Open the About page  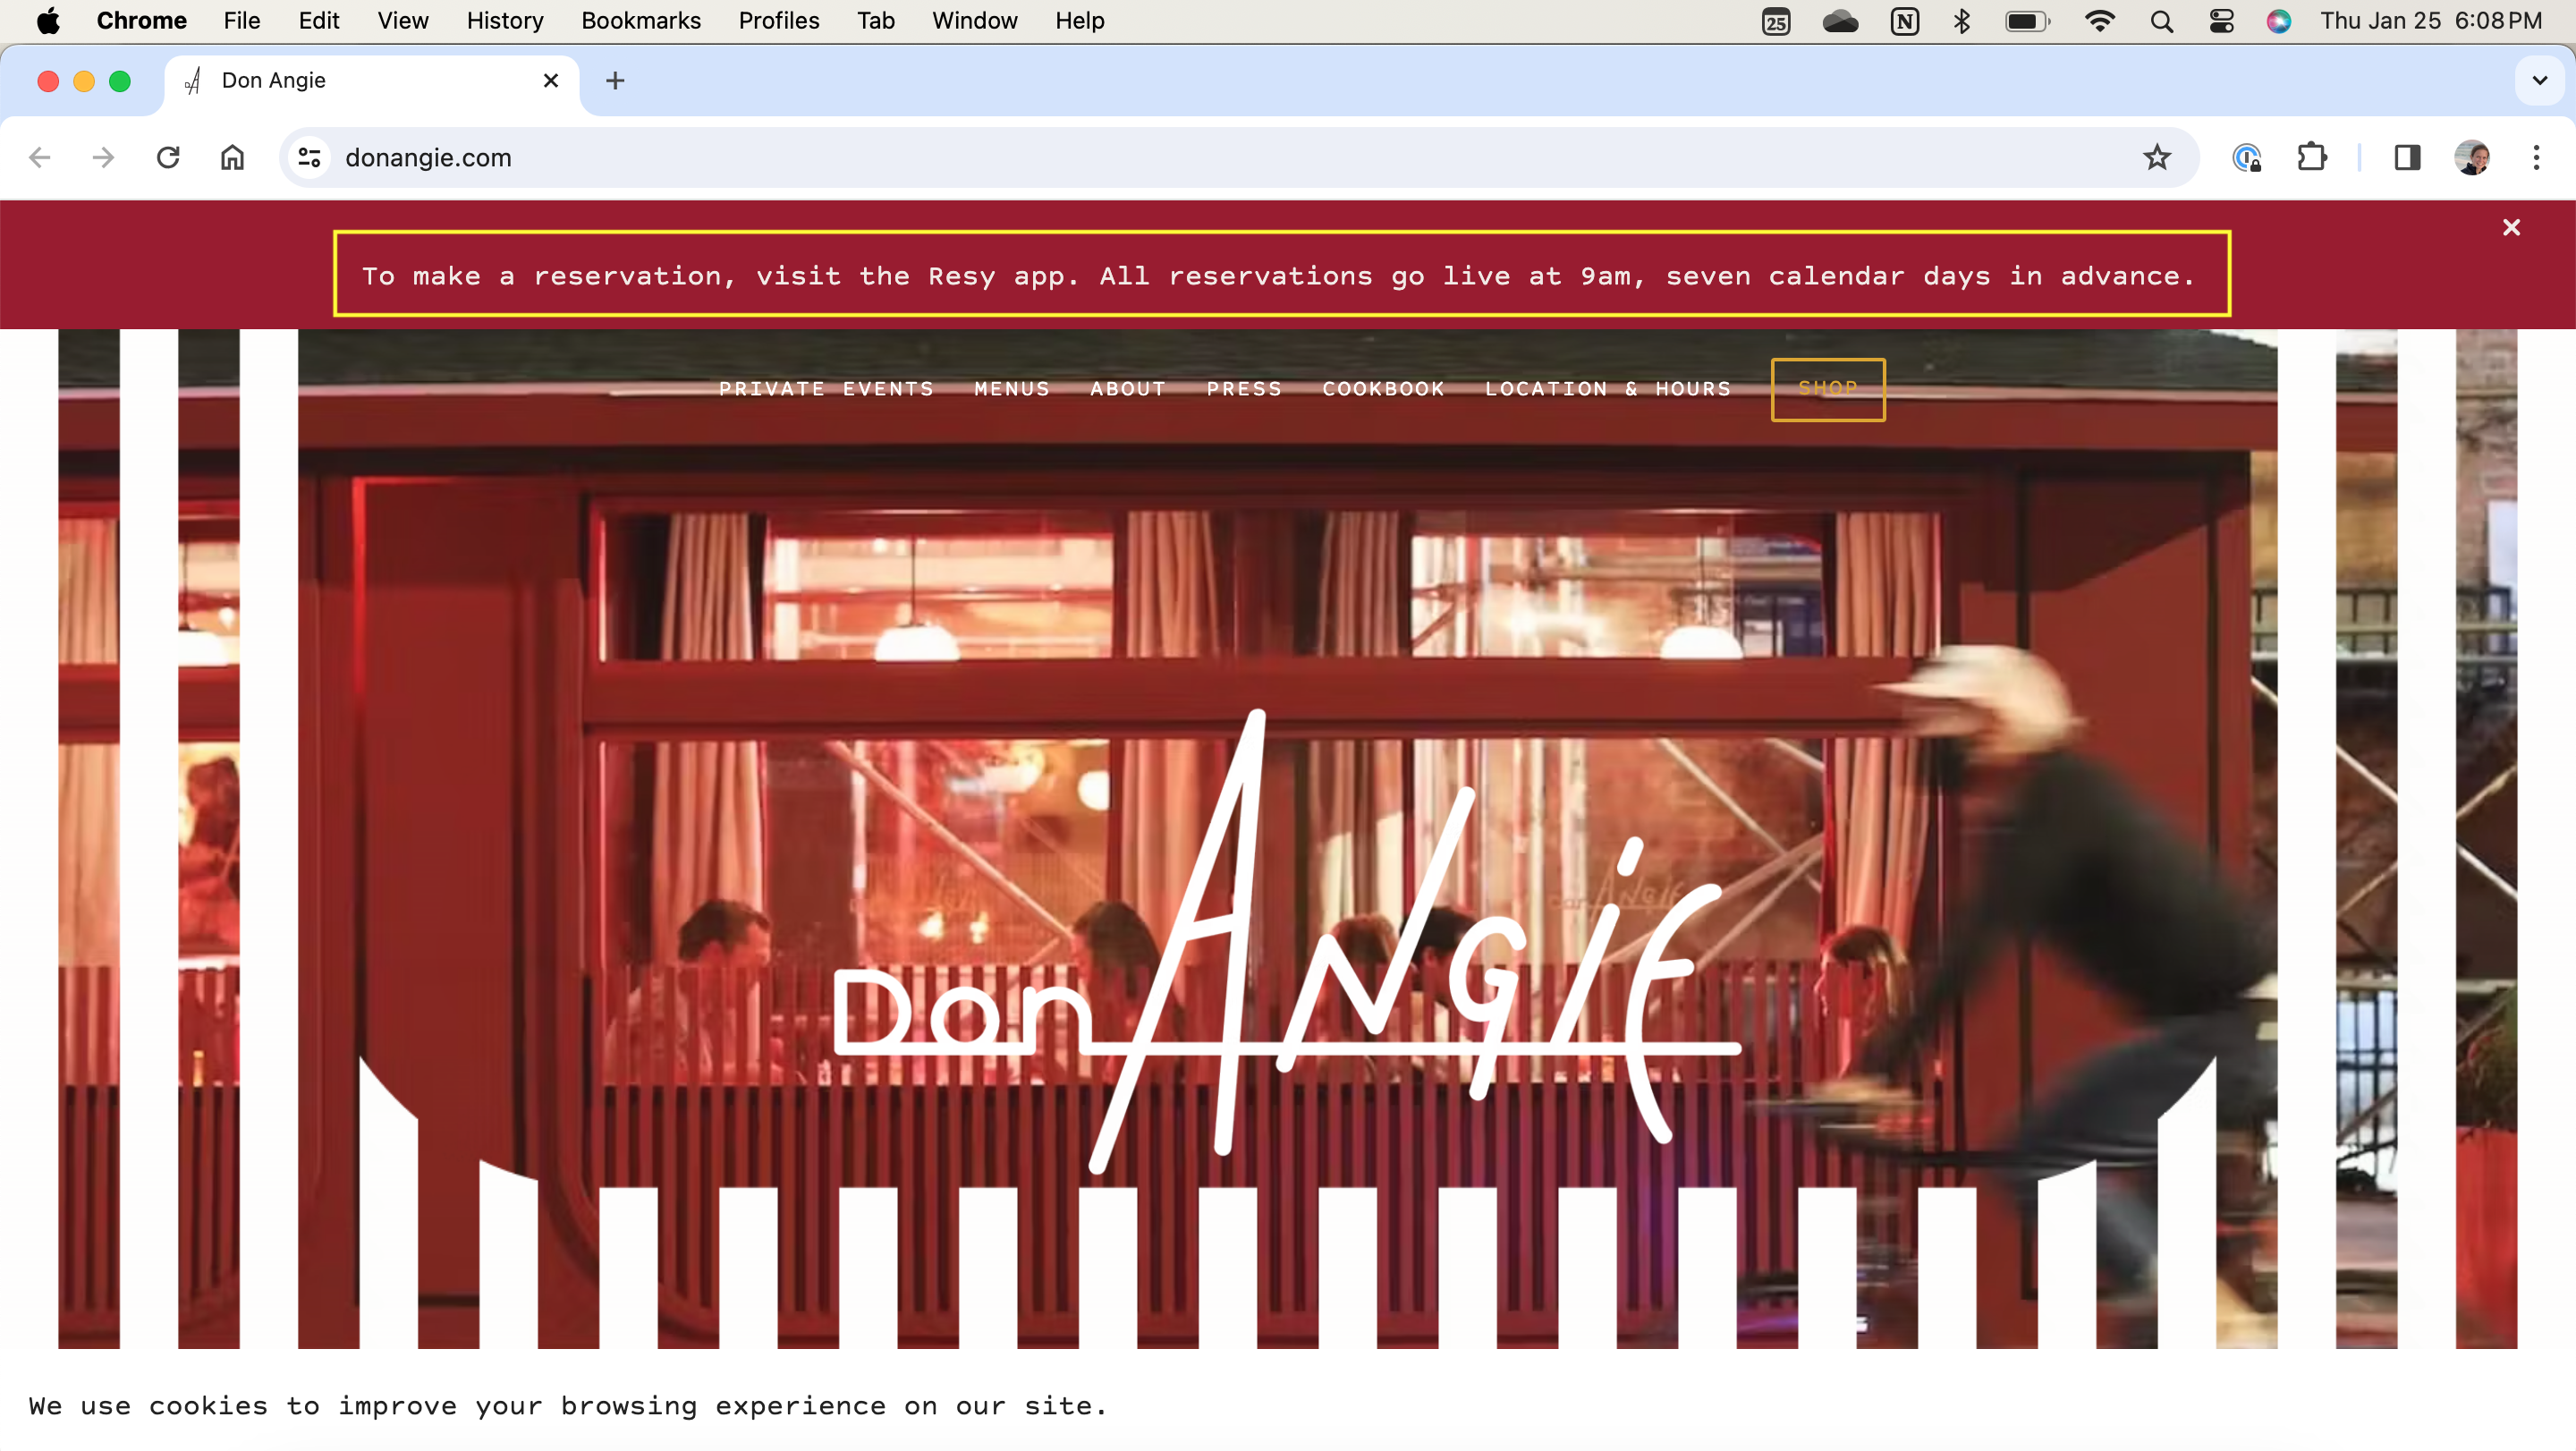(x=1128, y=389)
